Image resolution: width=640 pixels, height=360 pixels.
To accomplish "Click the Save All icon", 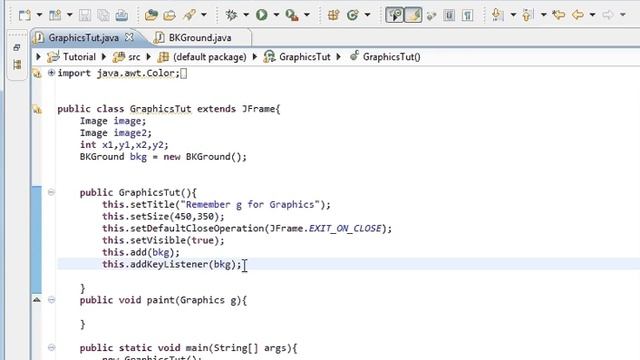I will (103, 15).
